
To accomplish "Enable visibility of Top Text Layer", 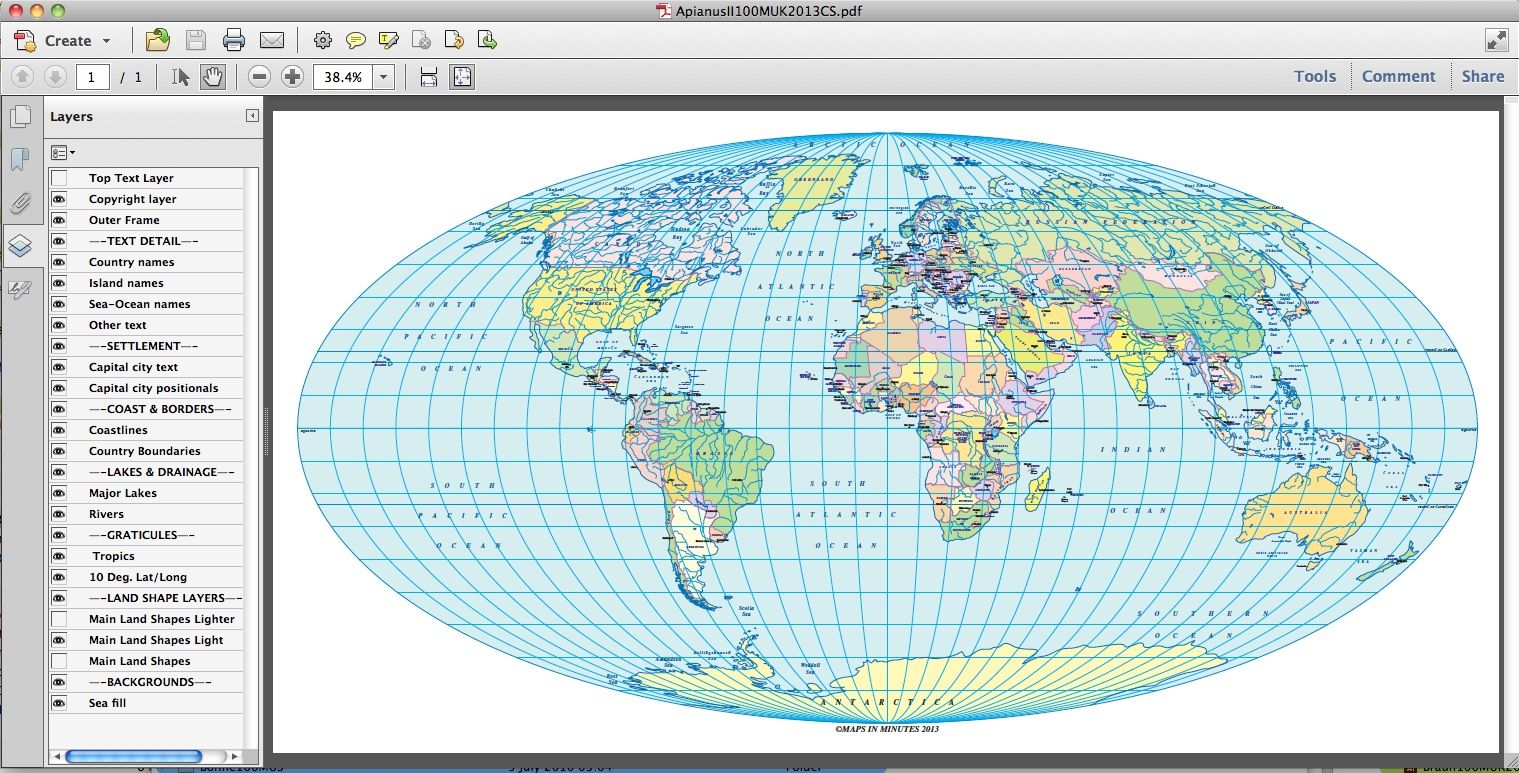I will click(x=59, y=178).
